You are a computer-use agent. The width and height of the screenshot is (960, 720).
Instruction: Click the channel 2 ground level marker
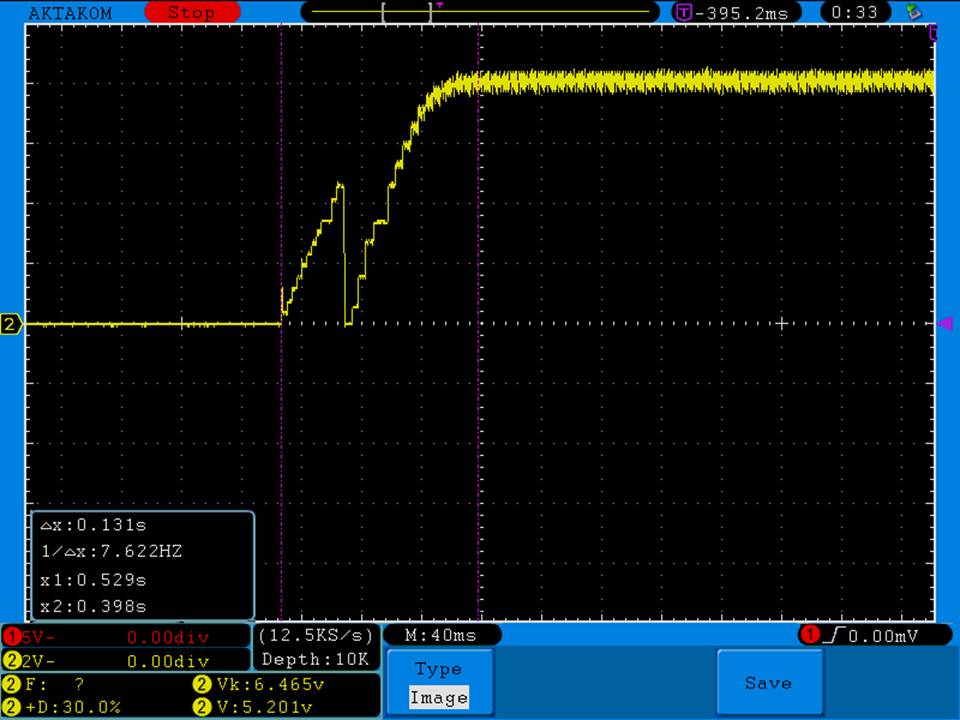[x=12, y=324]
